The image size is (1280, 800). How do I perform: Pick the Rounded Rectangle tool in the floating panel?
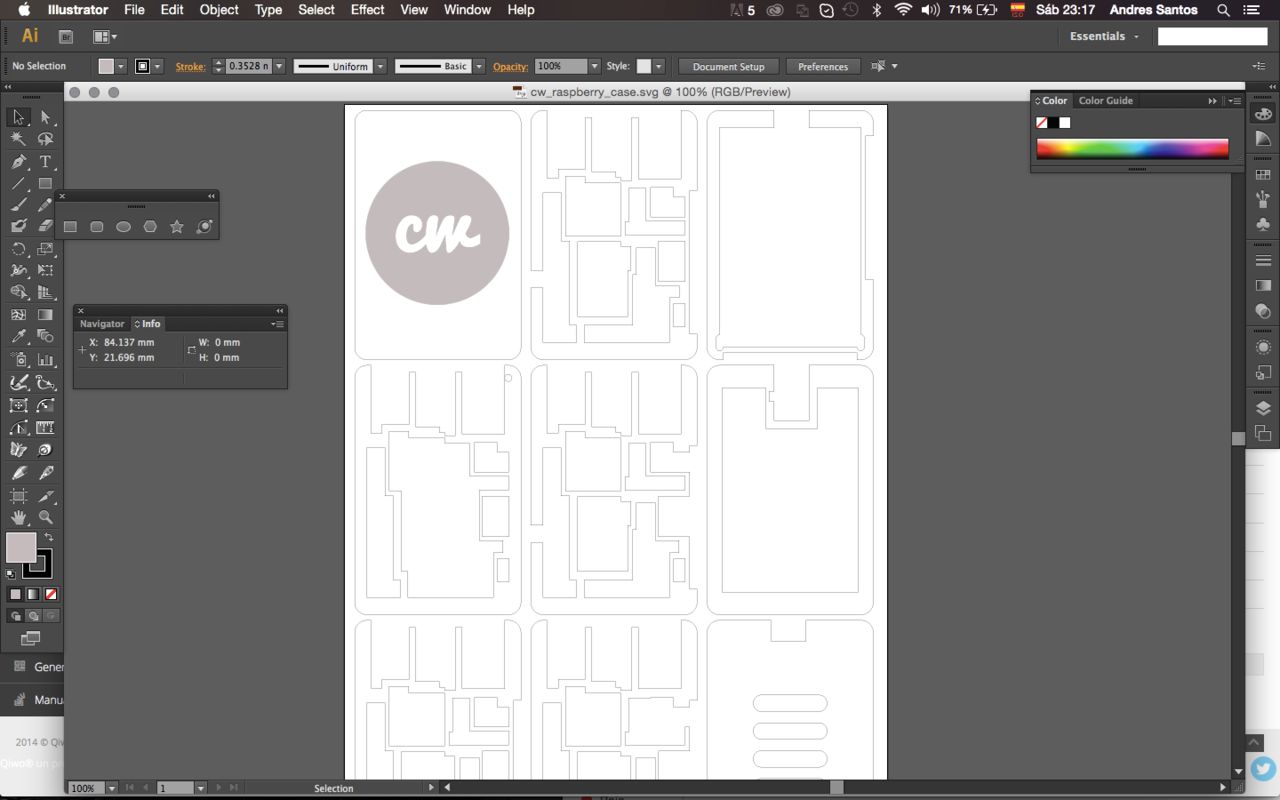[97, 227]
